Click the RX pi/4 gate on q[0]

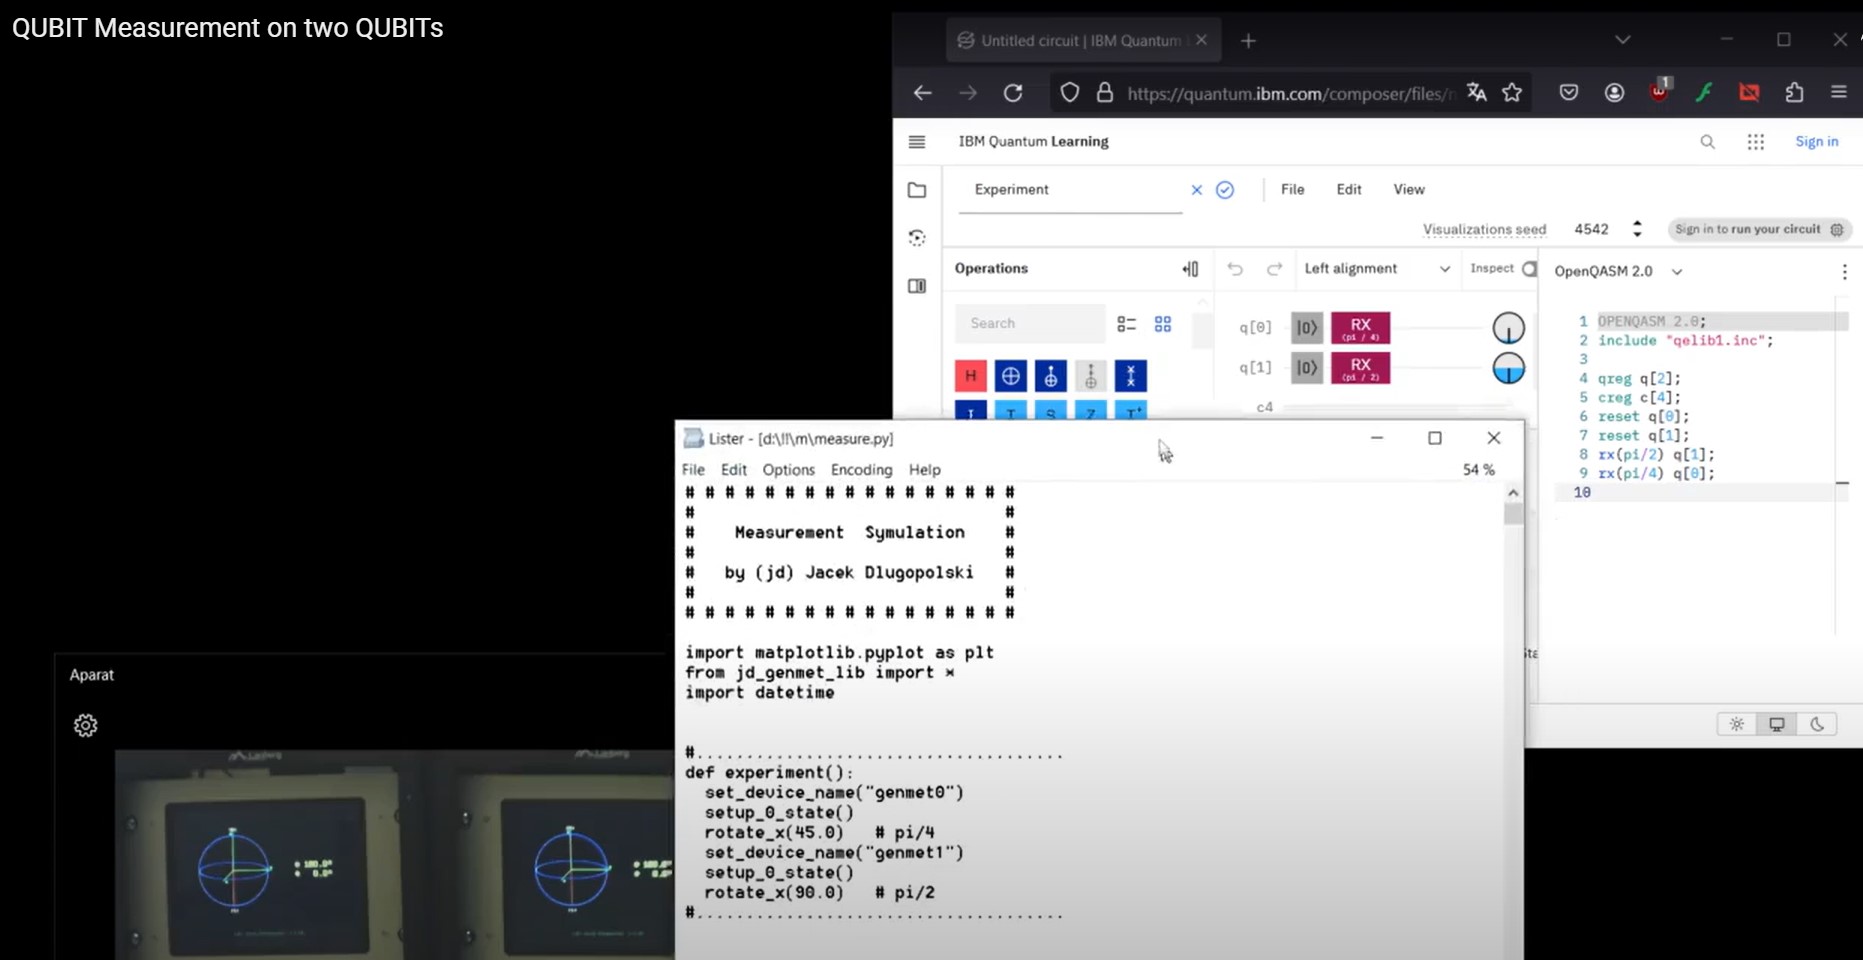click(1360, 328)
